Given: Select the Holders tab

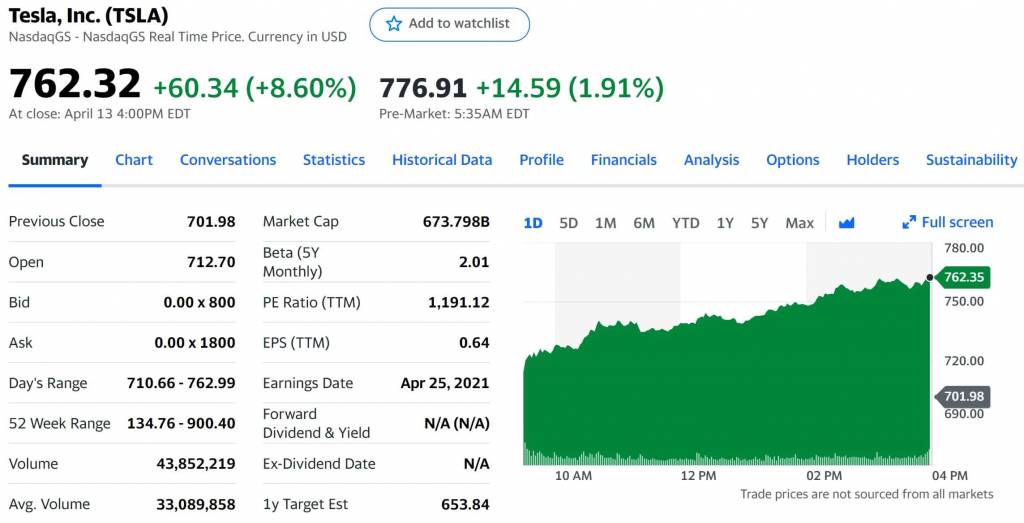Looking at the screenshot, I should [x=872, y=160].
